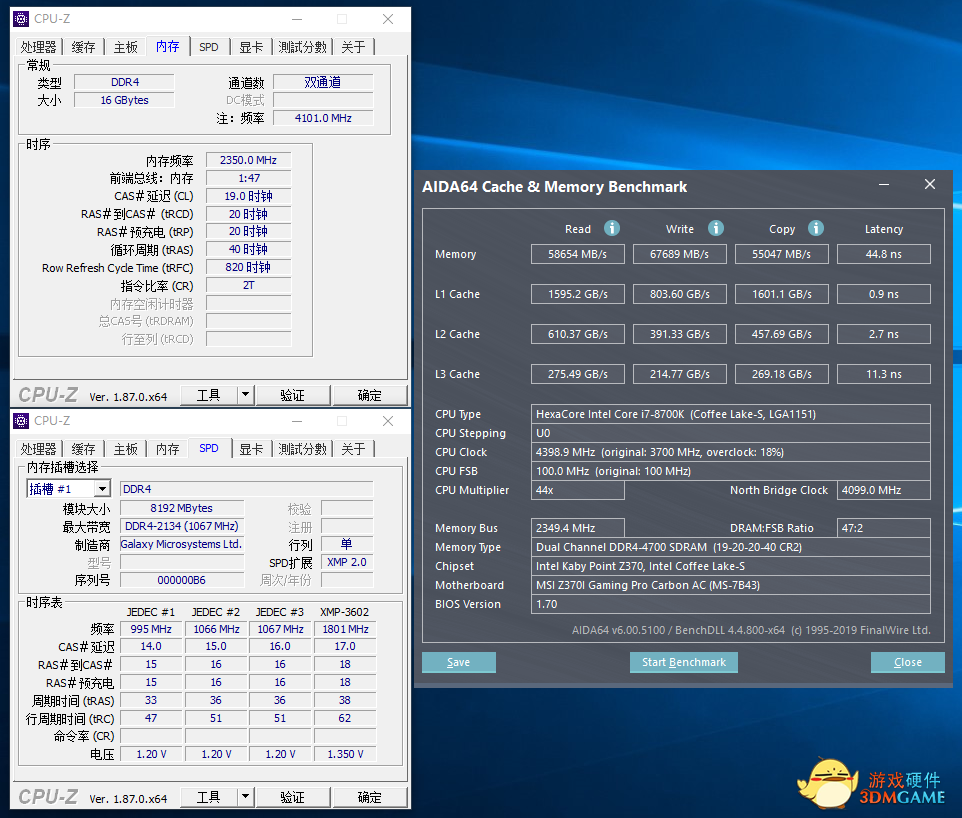The image size is (962, 818).
Task: Click the Memory Bus 2349.4 MHz field
Action: pyautogui.click(x=577, y=528)
